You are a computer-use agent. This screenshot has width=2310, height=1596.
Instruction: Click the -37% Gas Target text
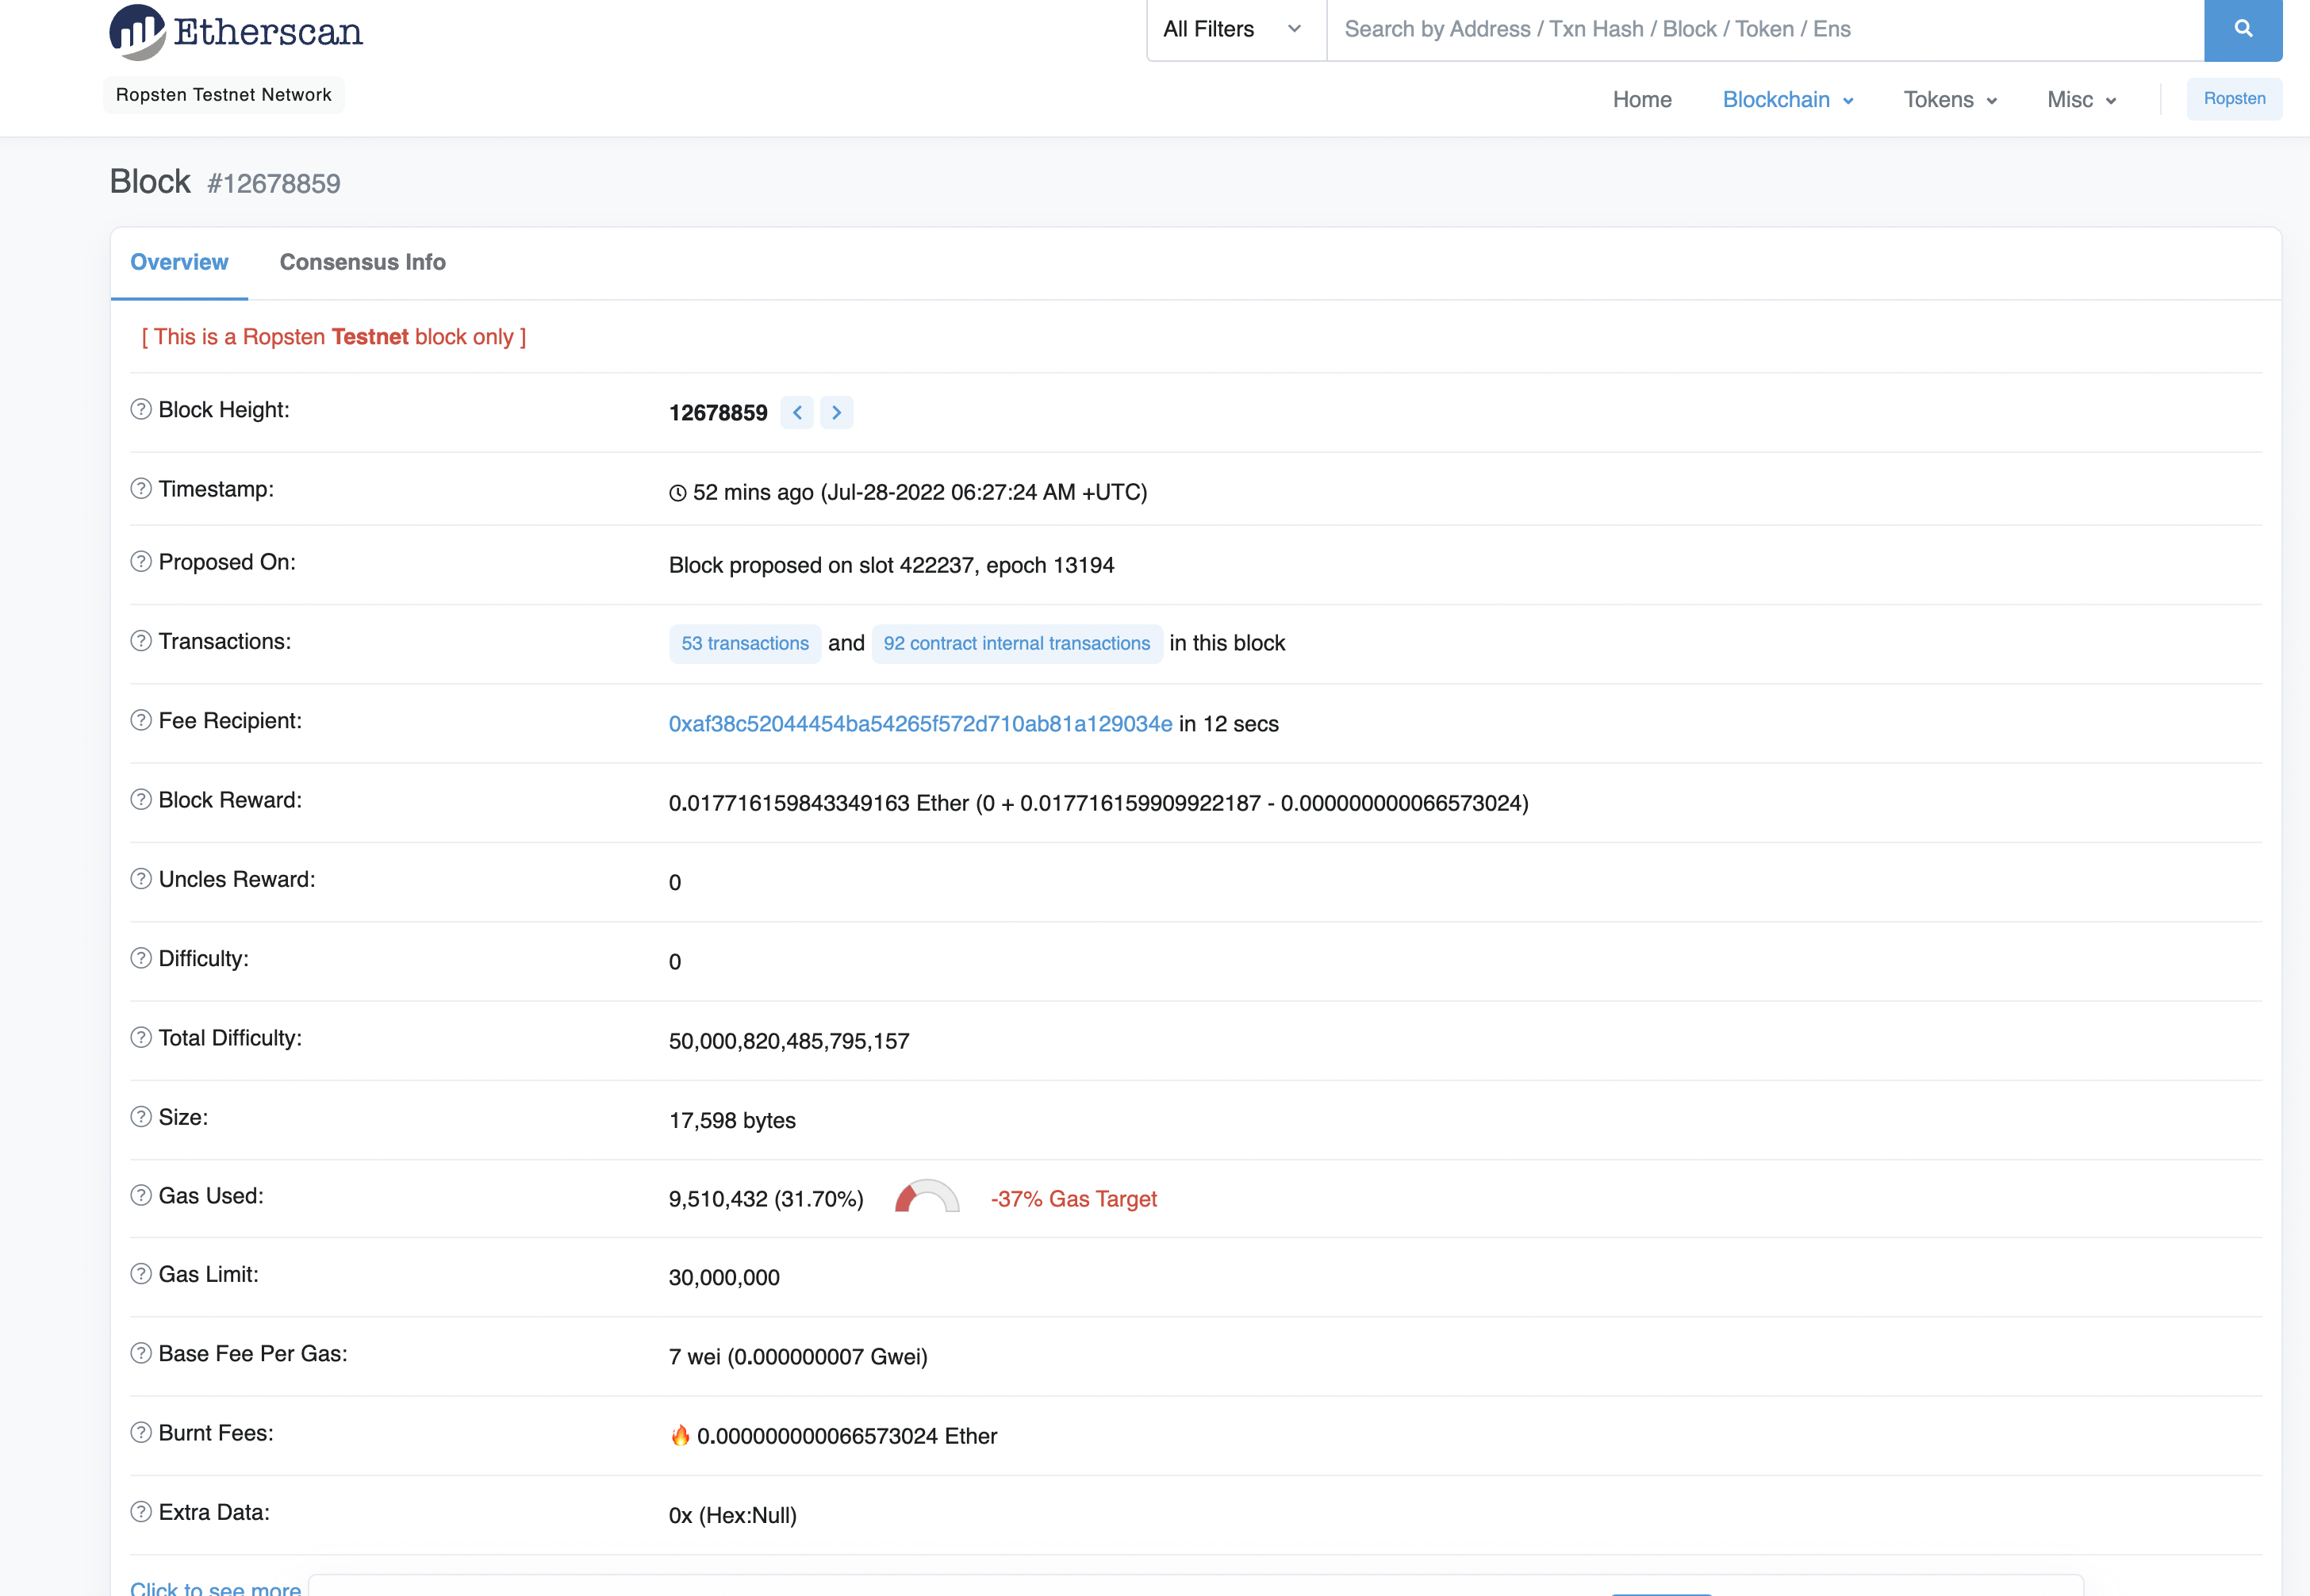coord(1073,1198)
